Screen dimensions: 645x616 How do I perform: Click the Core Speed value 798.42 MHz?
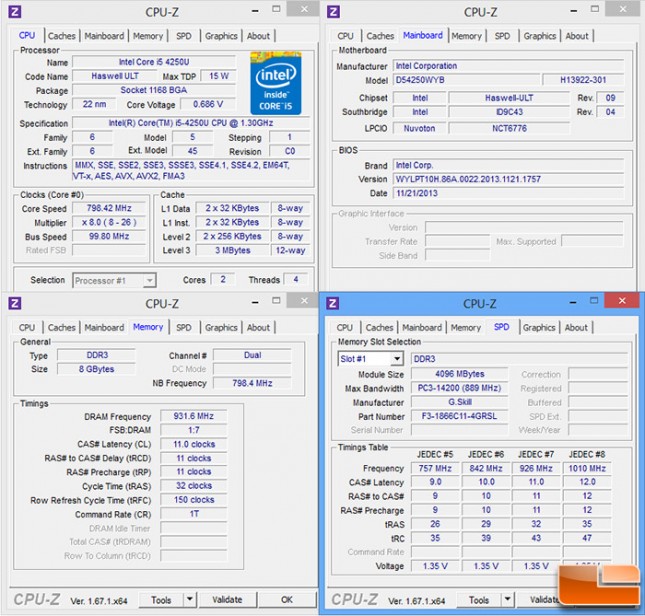pyautogui.click(x=109, y=208)
